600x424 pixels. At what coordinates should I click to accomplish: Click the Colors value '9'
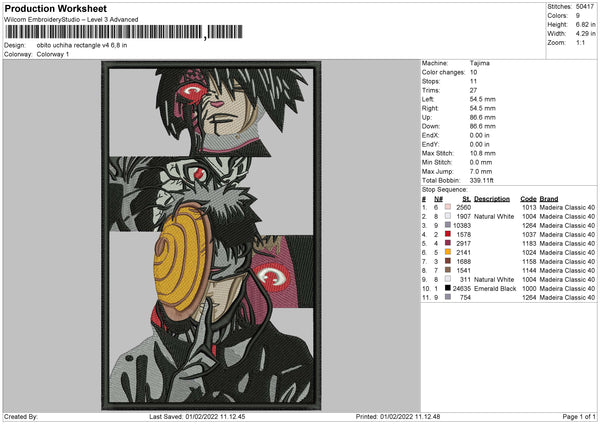tap(578, 16)
